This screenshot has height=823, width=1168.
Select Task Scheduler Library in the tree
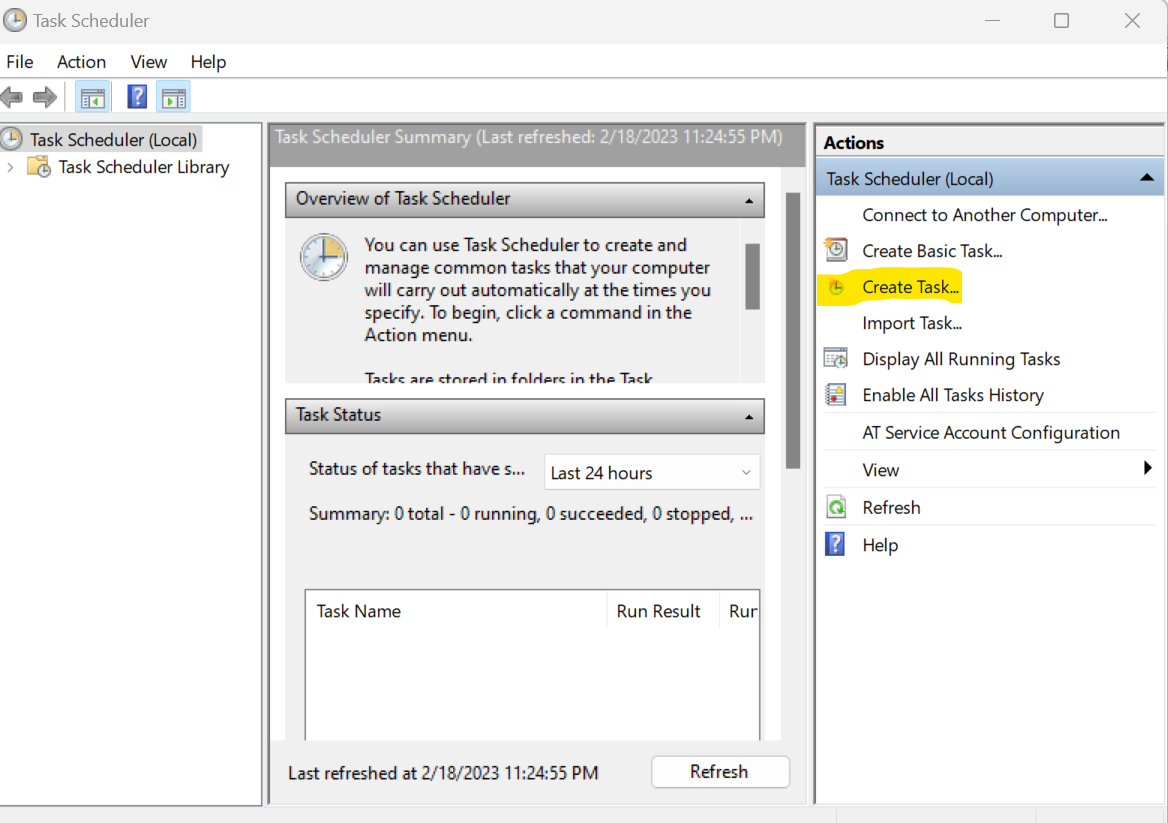(144, 167)
